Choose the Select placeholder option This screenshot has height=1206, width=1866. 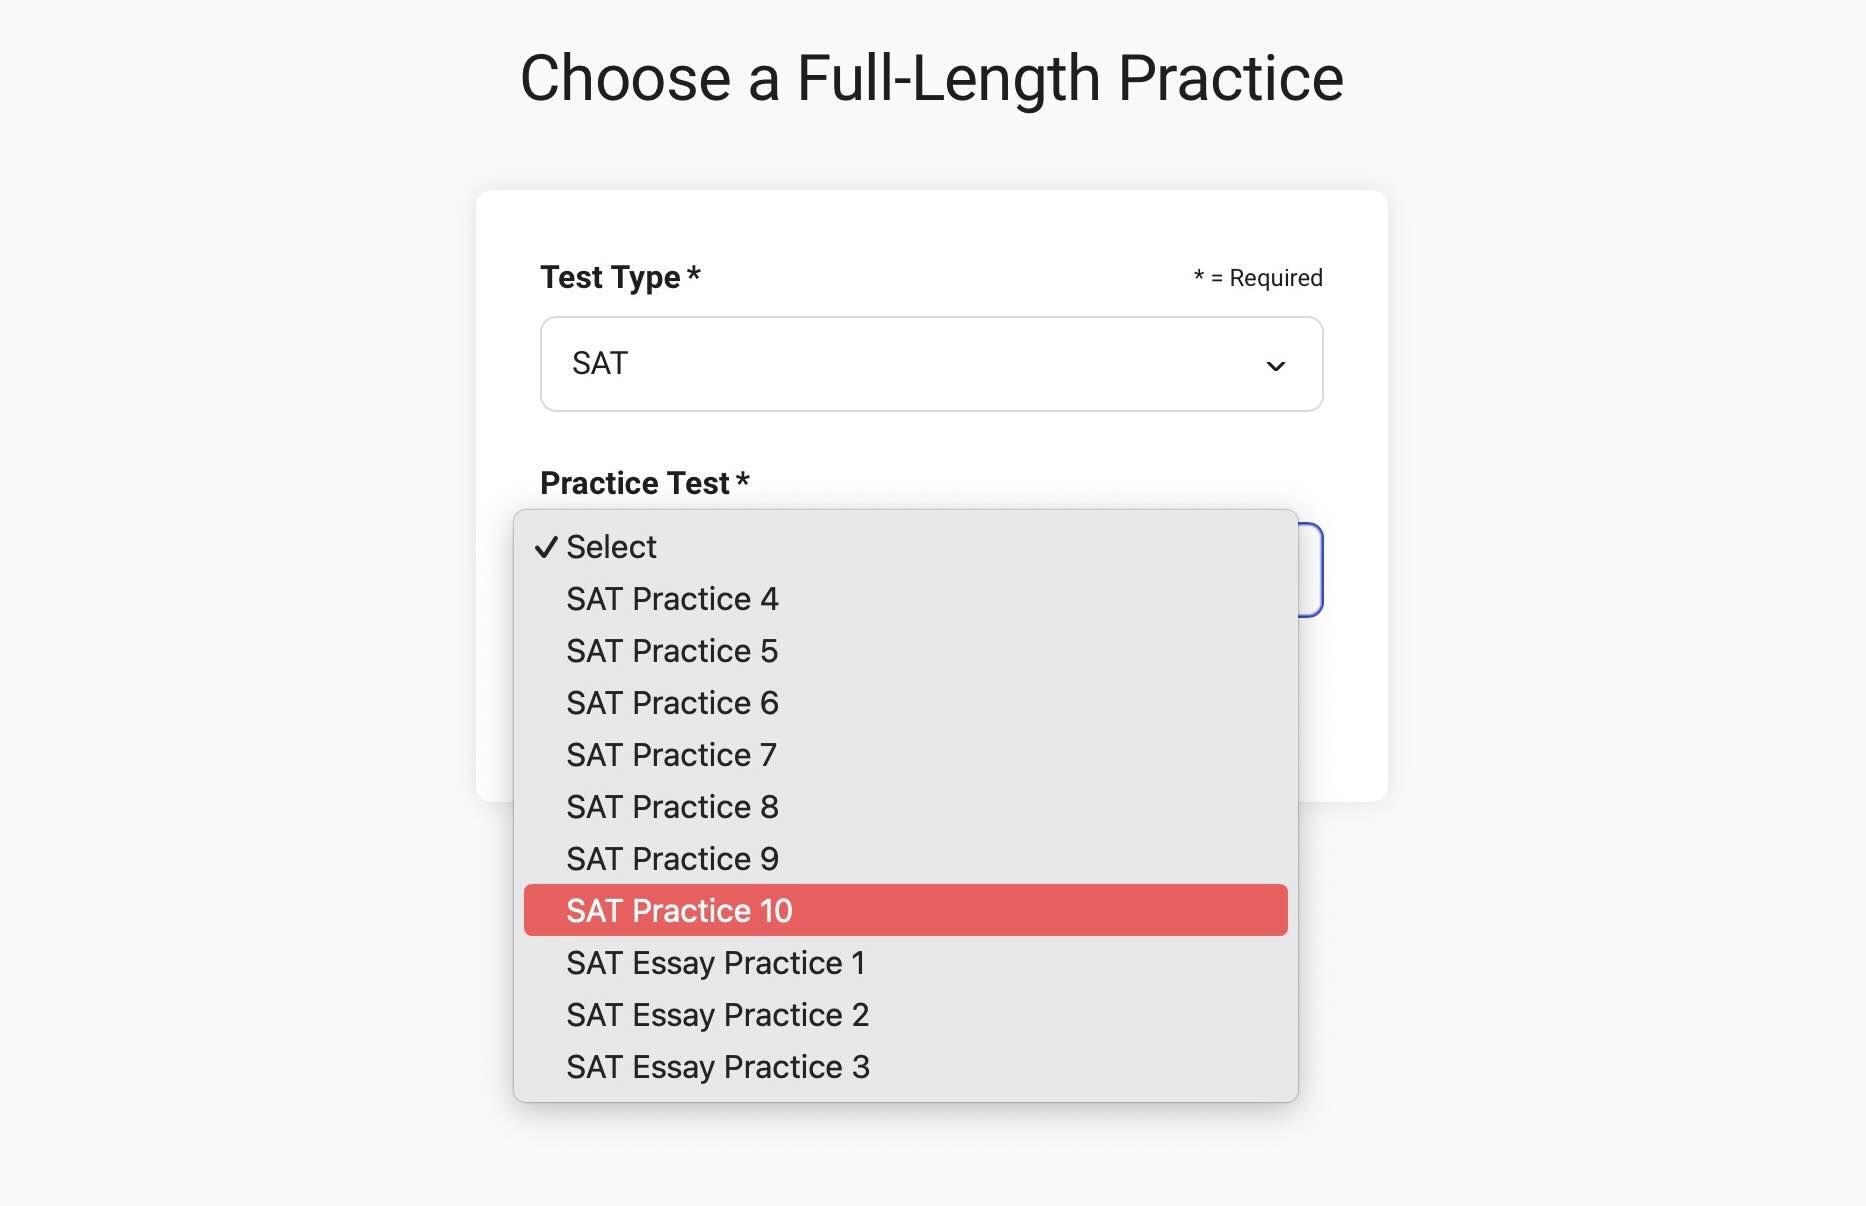point(611,547)
